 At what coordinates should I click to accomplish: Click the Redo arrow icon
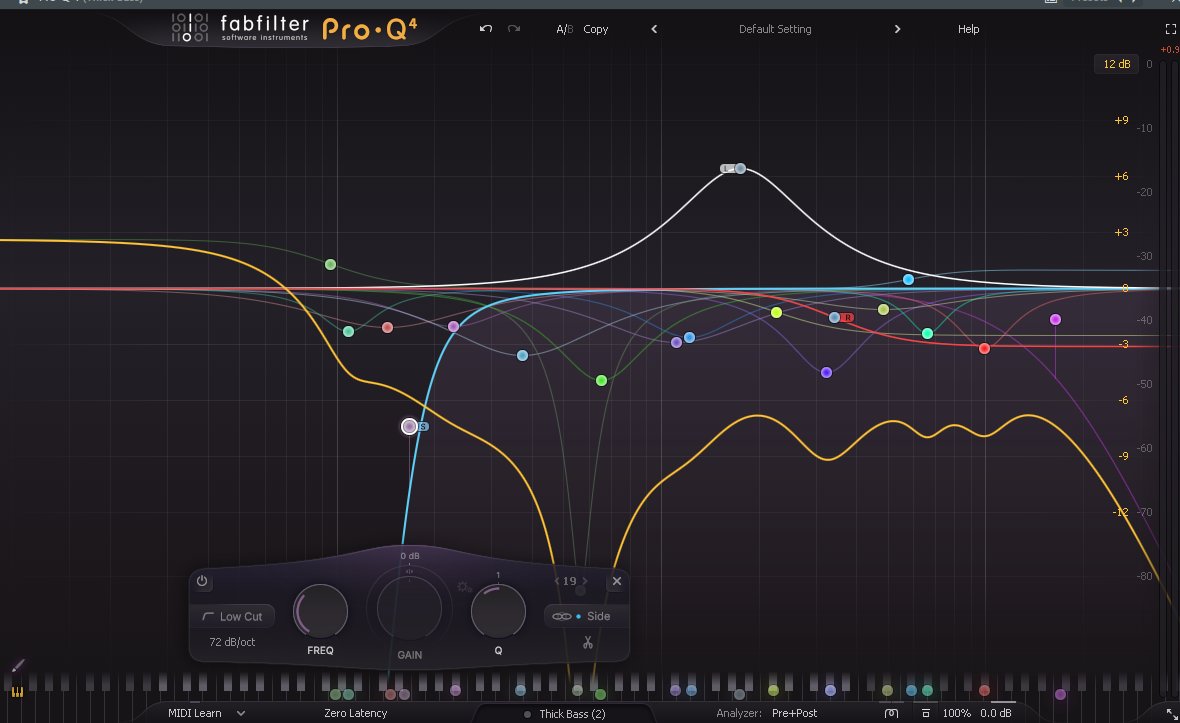click(514, 29)
